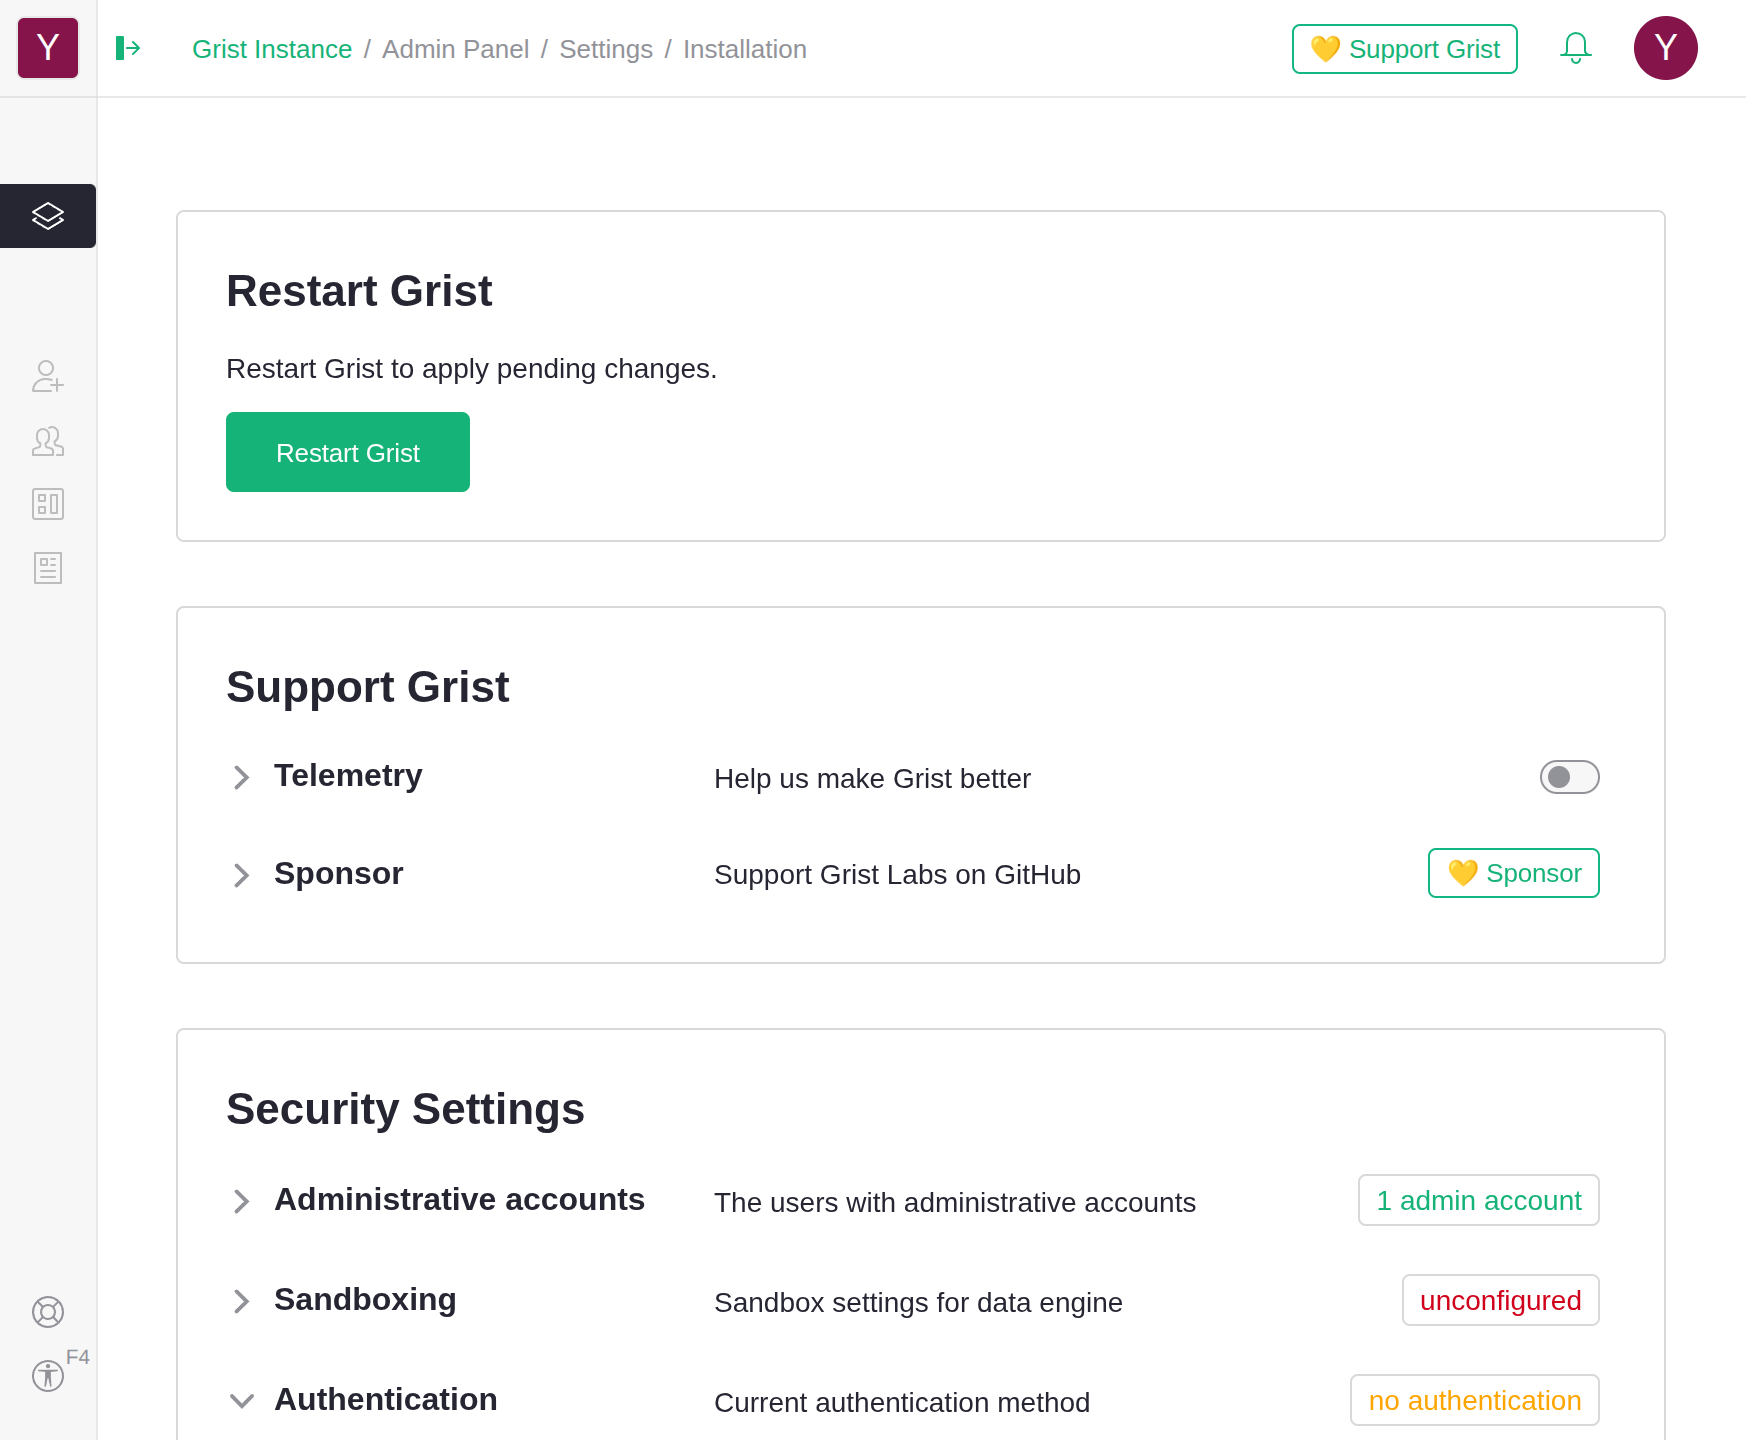Click the unconfigured sandboxing status pill
This screenshot has height=1440, width=1746.
[1500, 1300]
